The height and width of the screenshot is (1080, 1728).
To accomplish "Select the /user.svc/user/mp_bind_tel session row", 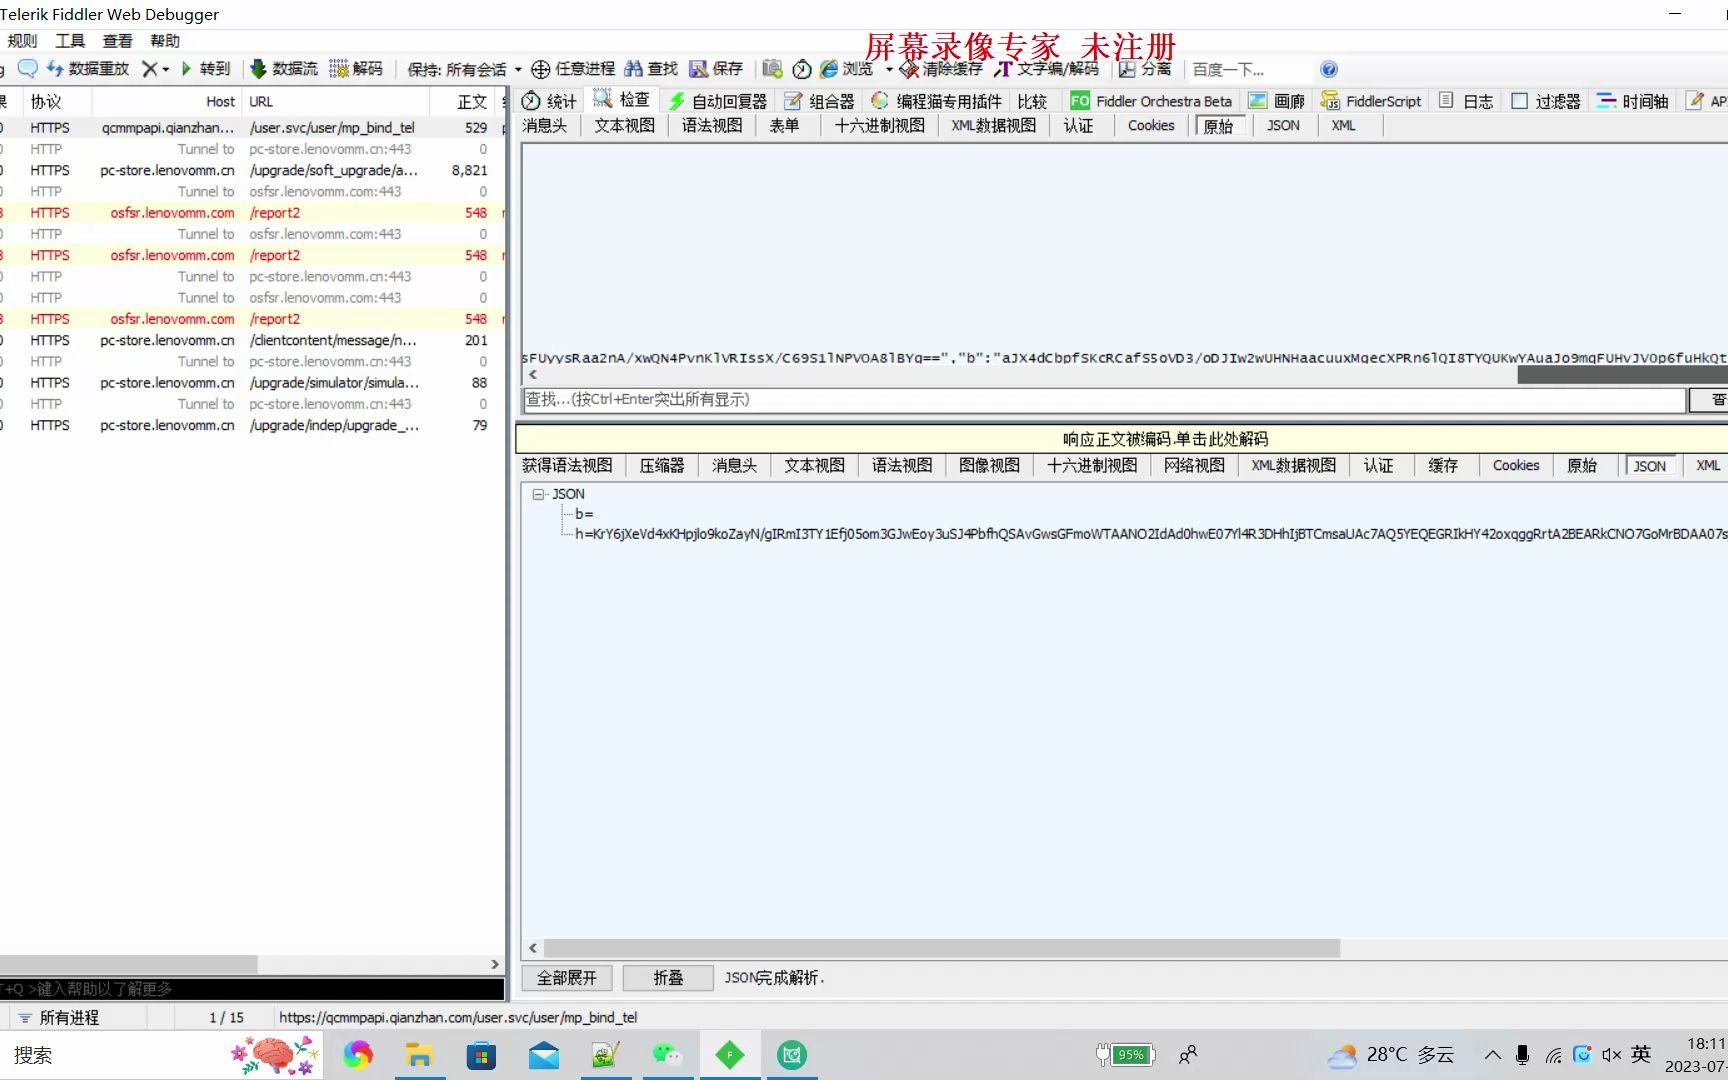I will click(x=250, y=128).
